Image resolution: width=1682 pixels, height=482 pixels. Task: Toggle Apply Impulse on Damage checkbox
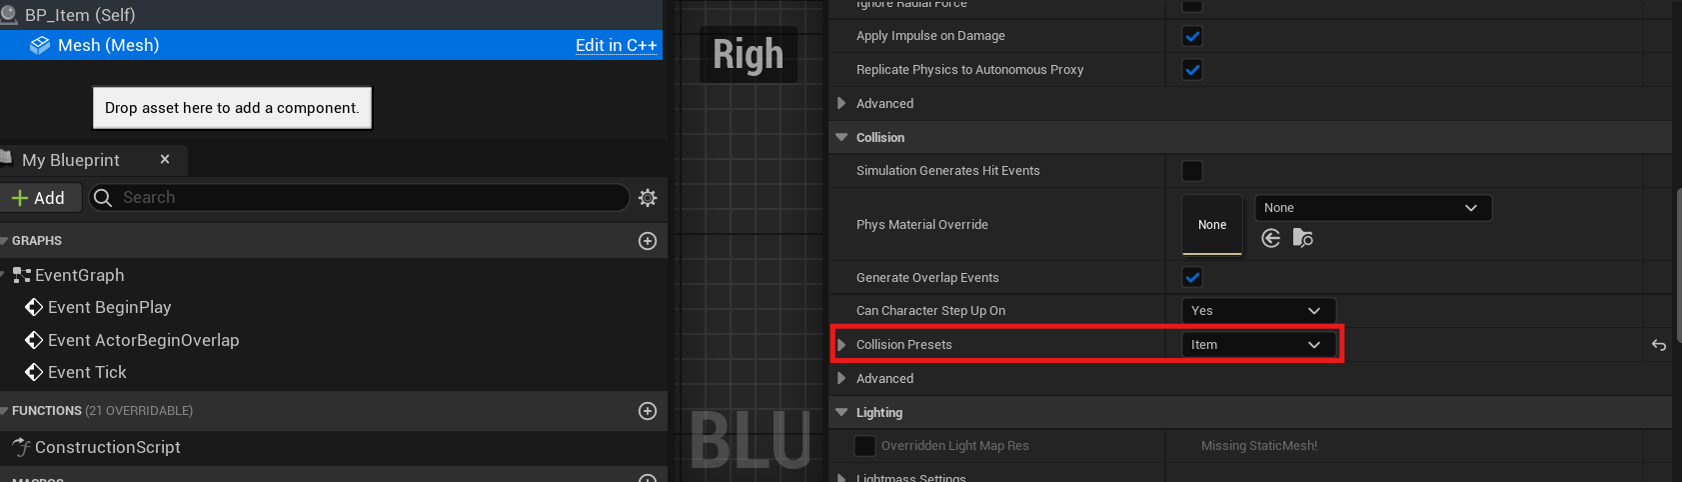(1192, 36)
